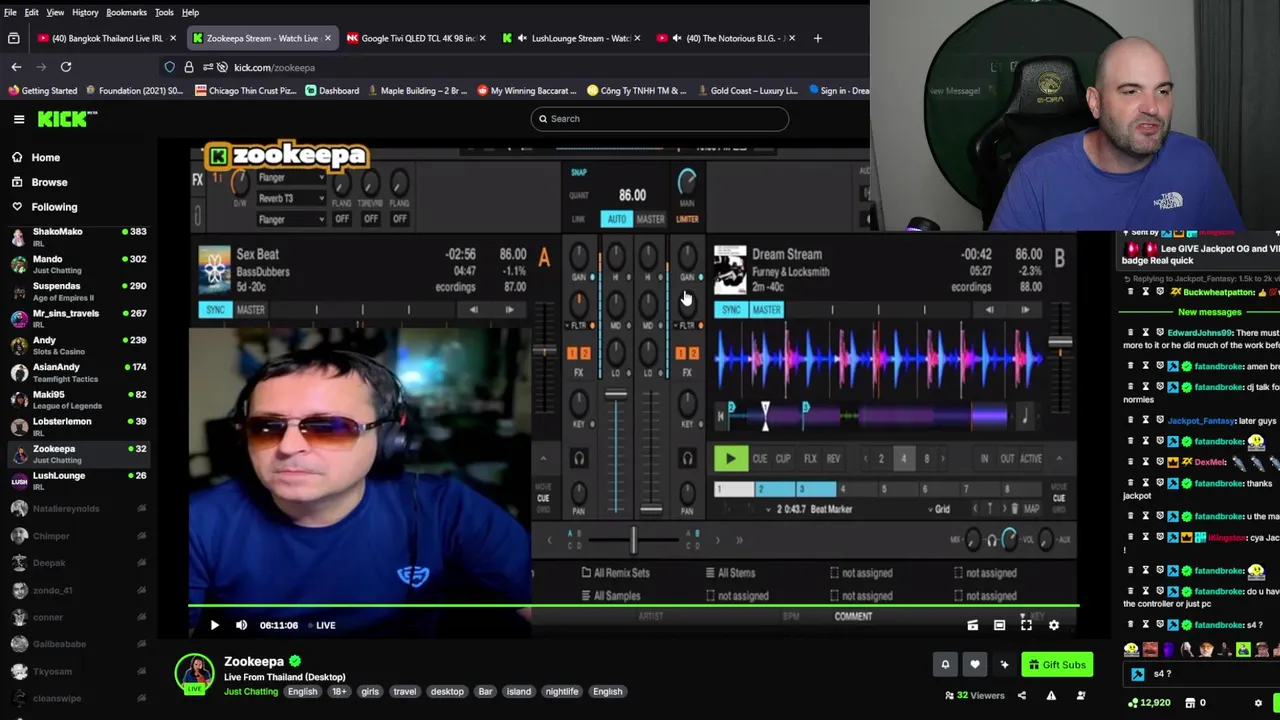Play the stream video
The image size is (1280, 720).
click(214, 625)
